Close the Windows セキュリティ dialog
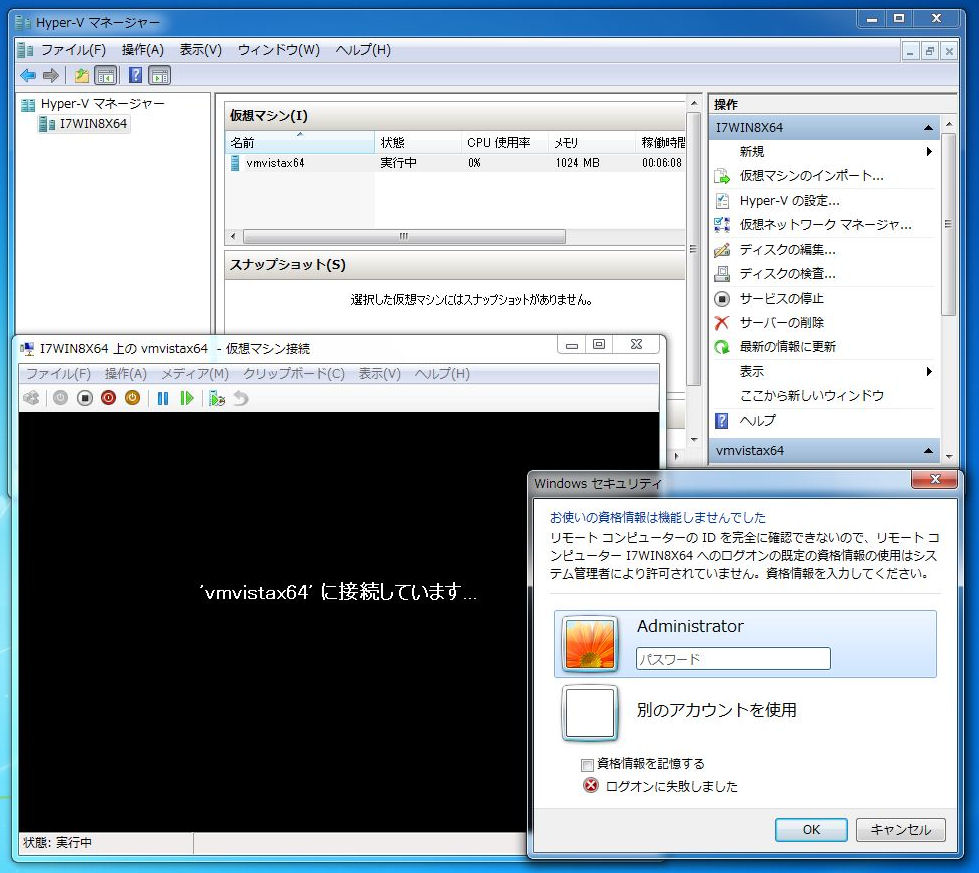Viewport: 979px width, 873px height. tap(935, 480)
